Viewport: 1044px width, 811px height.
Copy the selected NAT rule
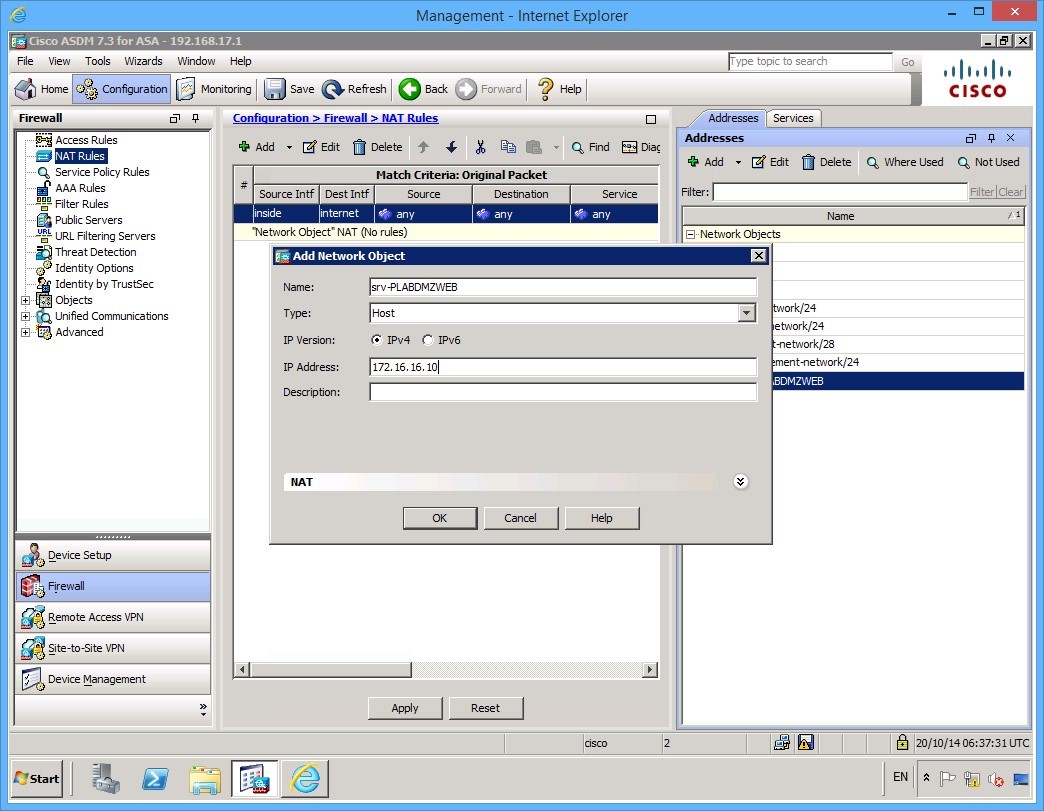[509, 147]
